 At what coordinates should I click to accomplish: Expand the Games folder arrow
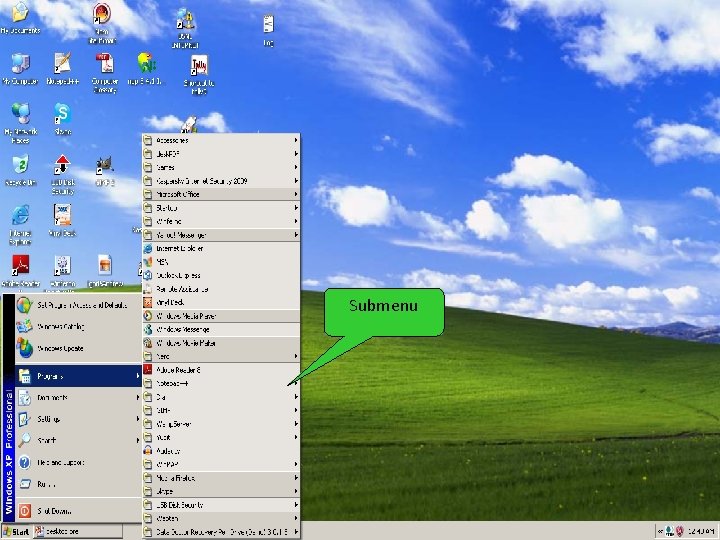(x=296, y=167)
